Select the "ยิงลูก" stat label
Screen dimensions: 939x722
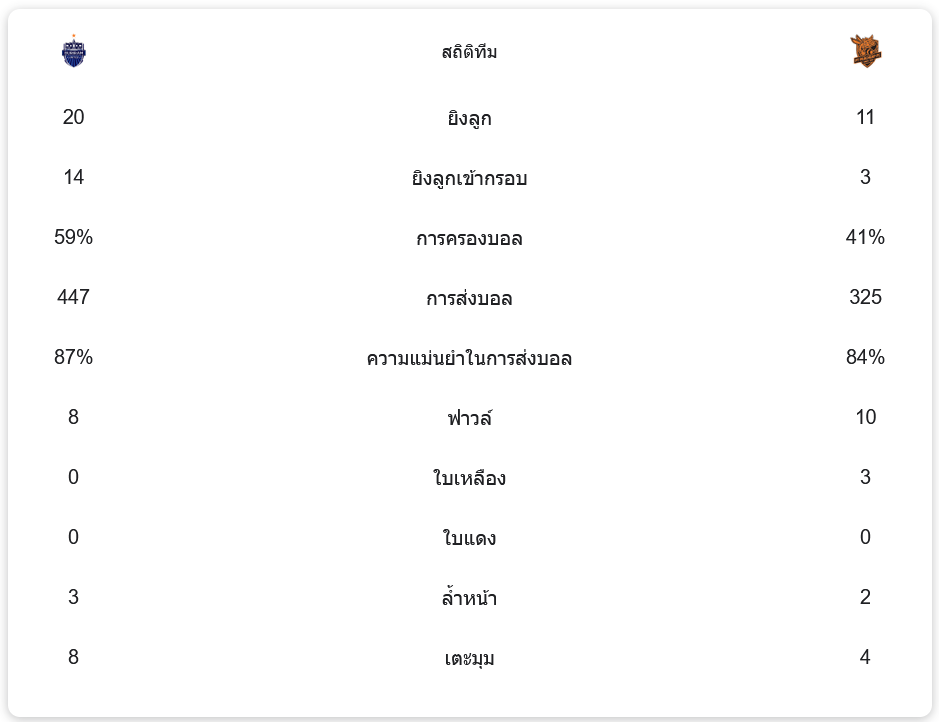[469, 119]
